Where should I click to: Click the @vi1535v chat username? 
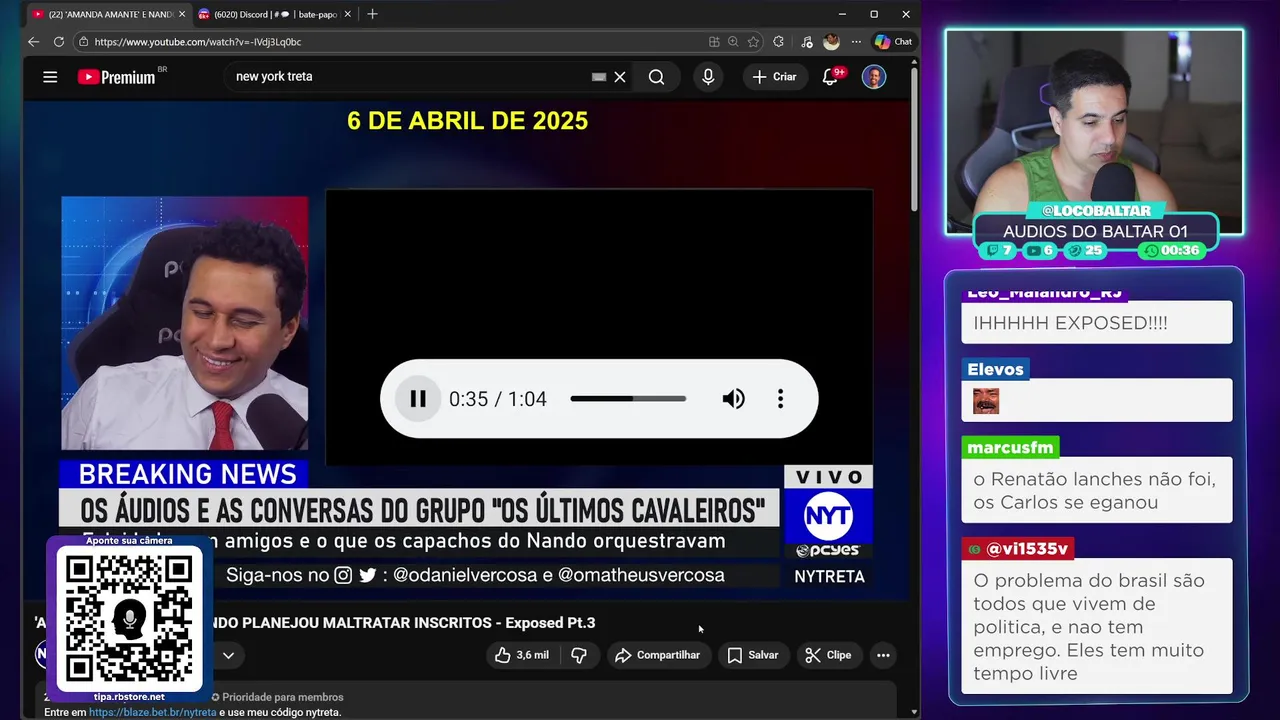click(1018, 549)
